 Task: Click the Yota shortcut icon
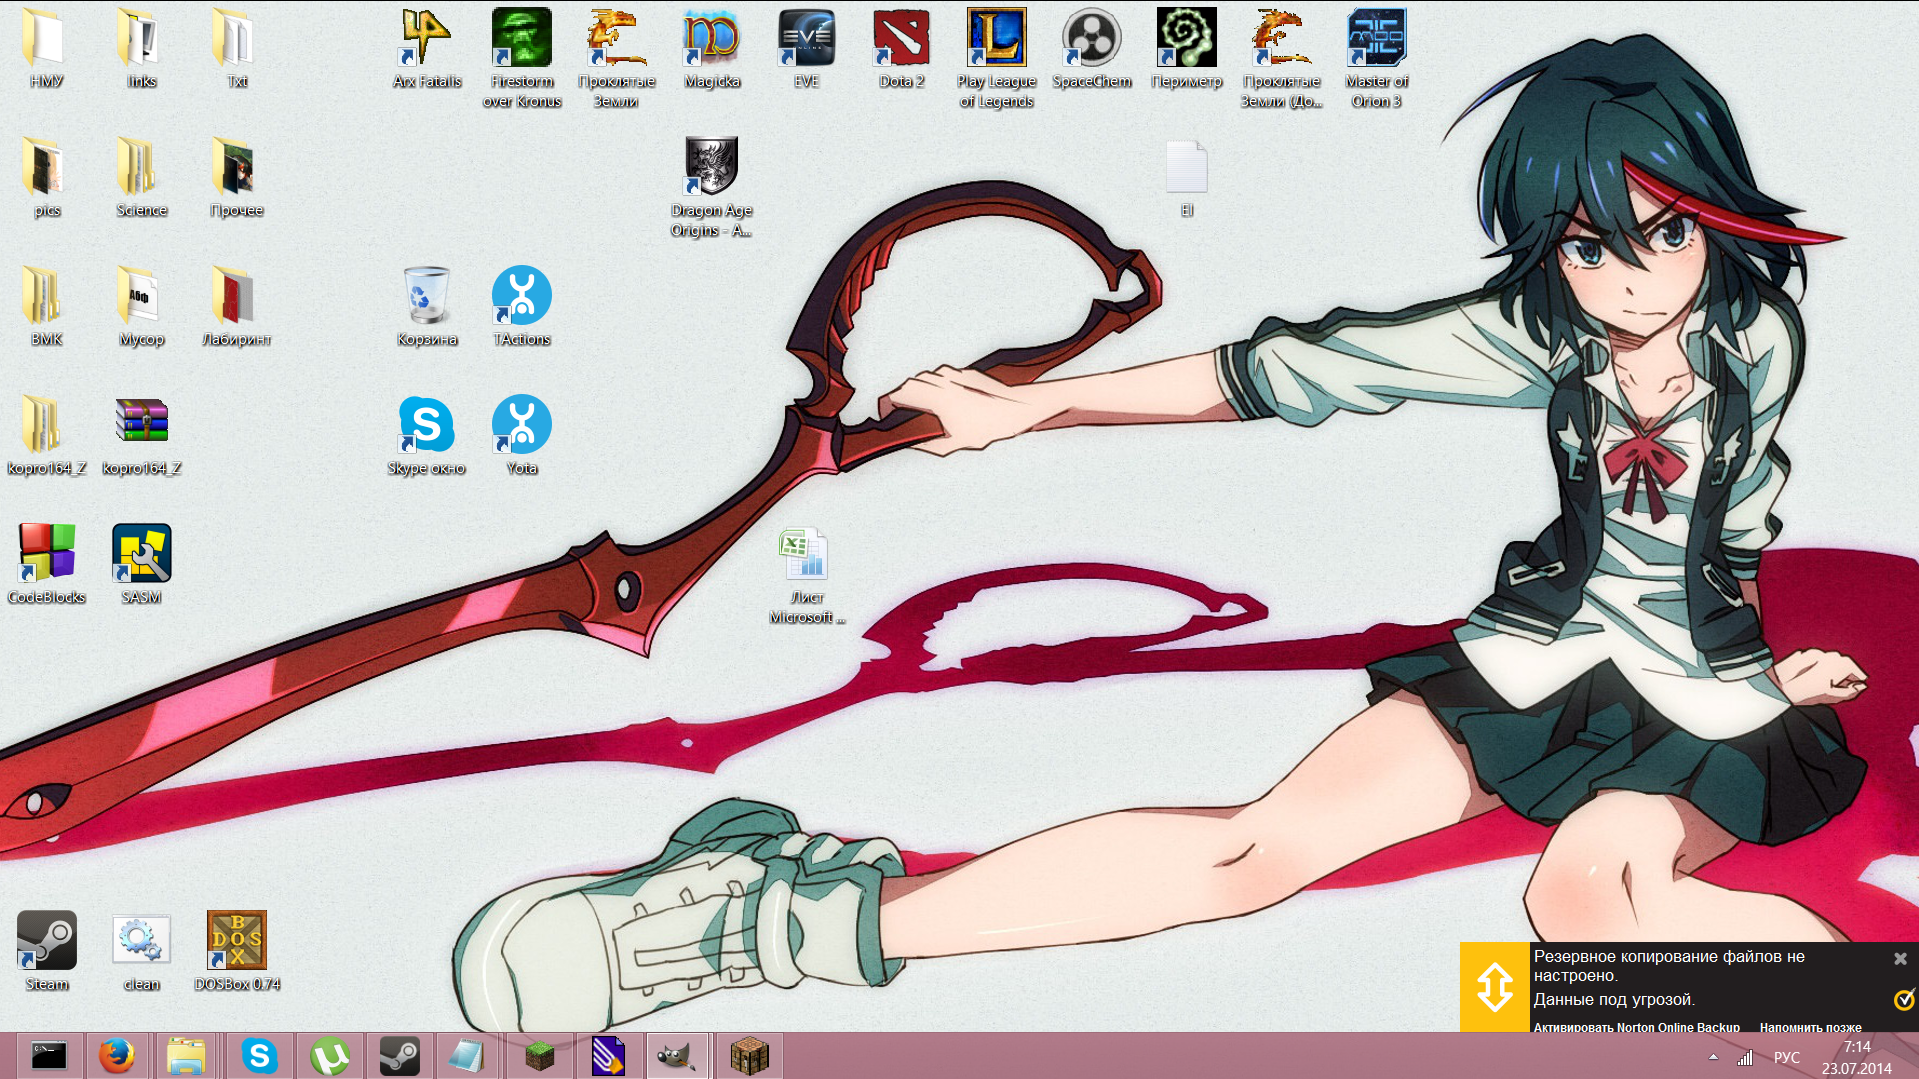522,435
